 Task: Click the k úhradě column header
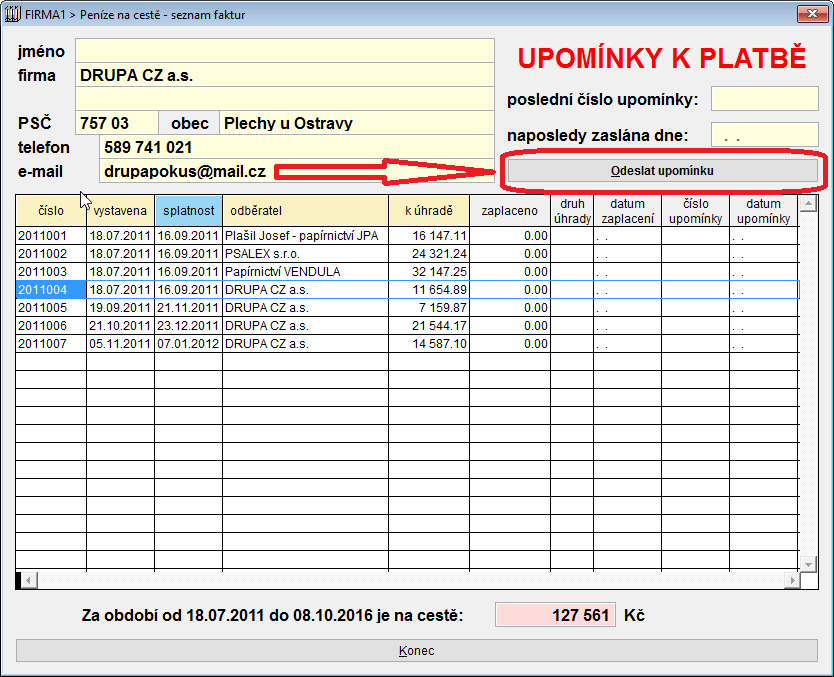428,211
